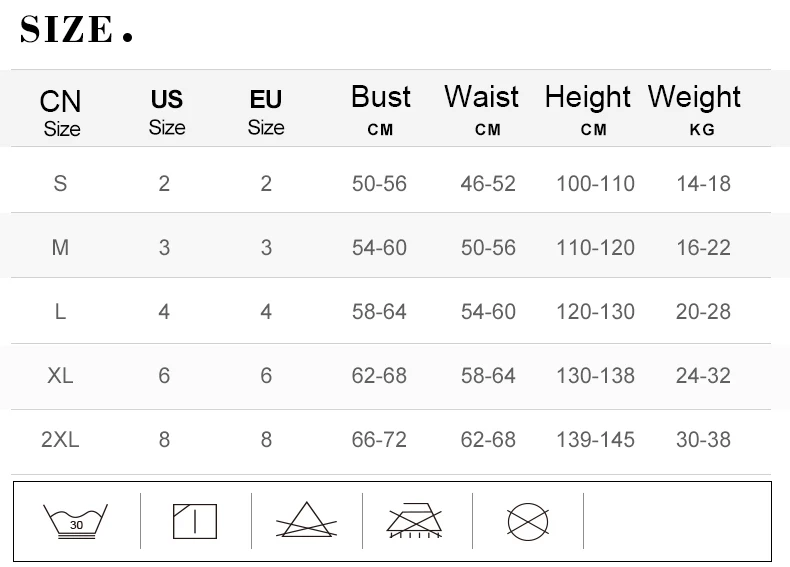Select the 2XL size row label

pyautogui.click(x=60, y=439)
